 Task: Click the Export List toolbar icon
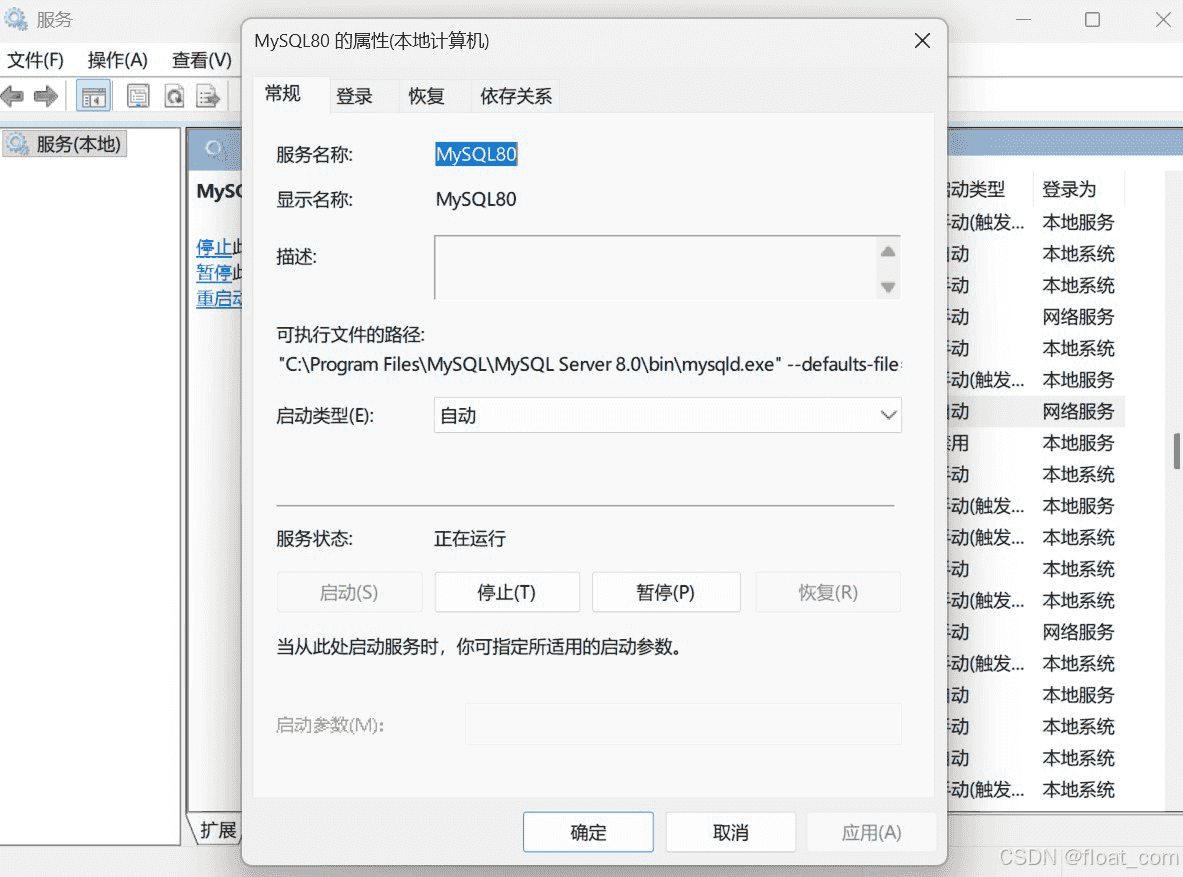click(207, 96)
